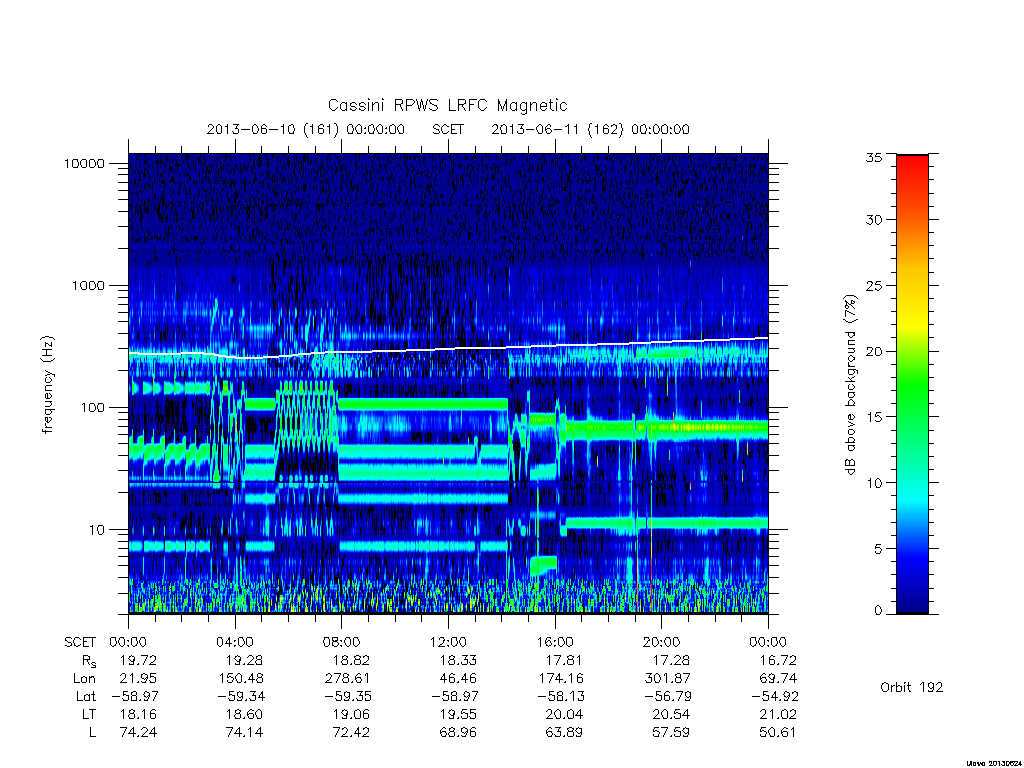This screenshot has width=1024, height=768.
Task: Click start date "2013-06-10 (161) 00:00:00"
Action: tap(306, 129)
